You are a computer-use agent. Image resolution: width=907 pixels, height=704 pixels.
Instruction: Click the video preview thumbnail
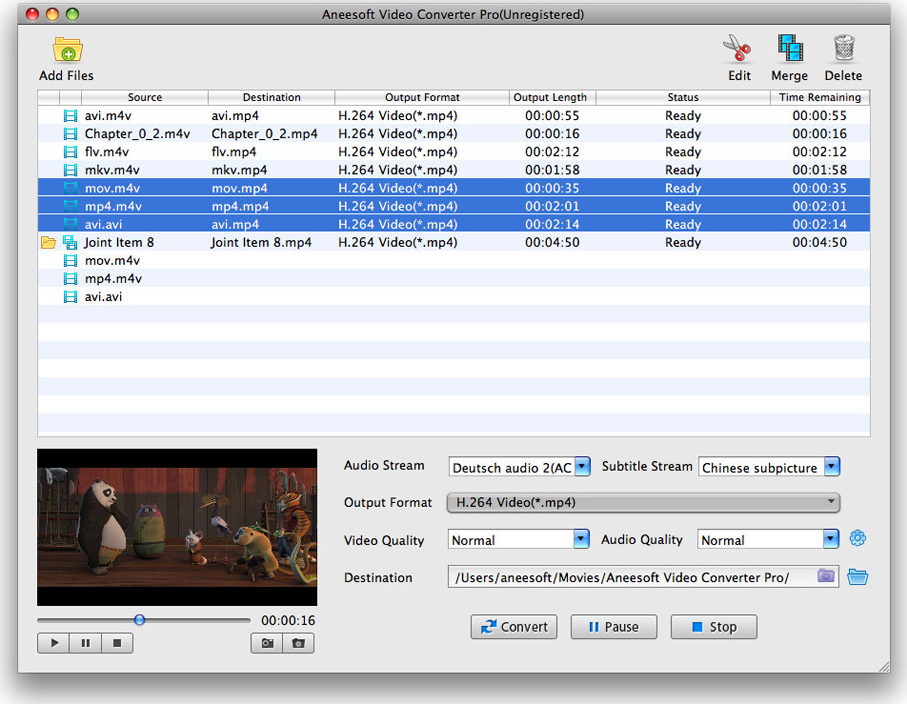(x=177, y=527)
